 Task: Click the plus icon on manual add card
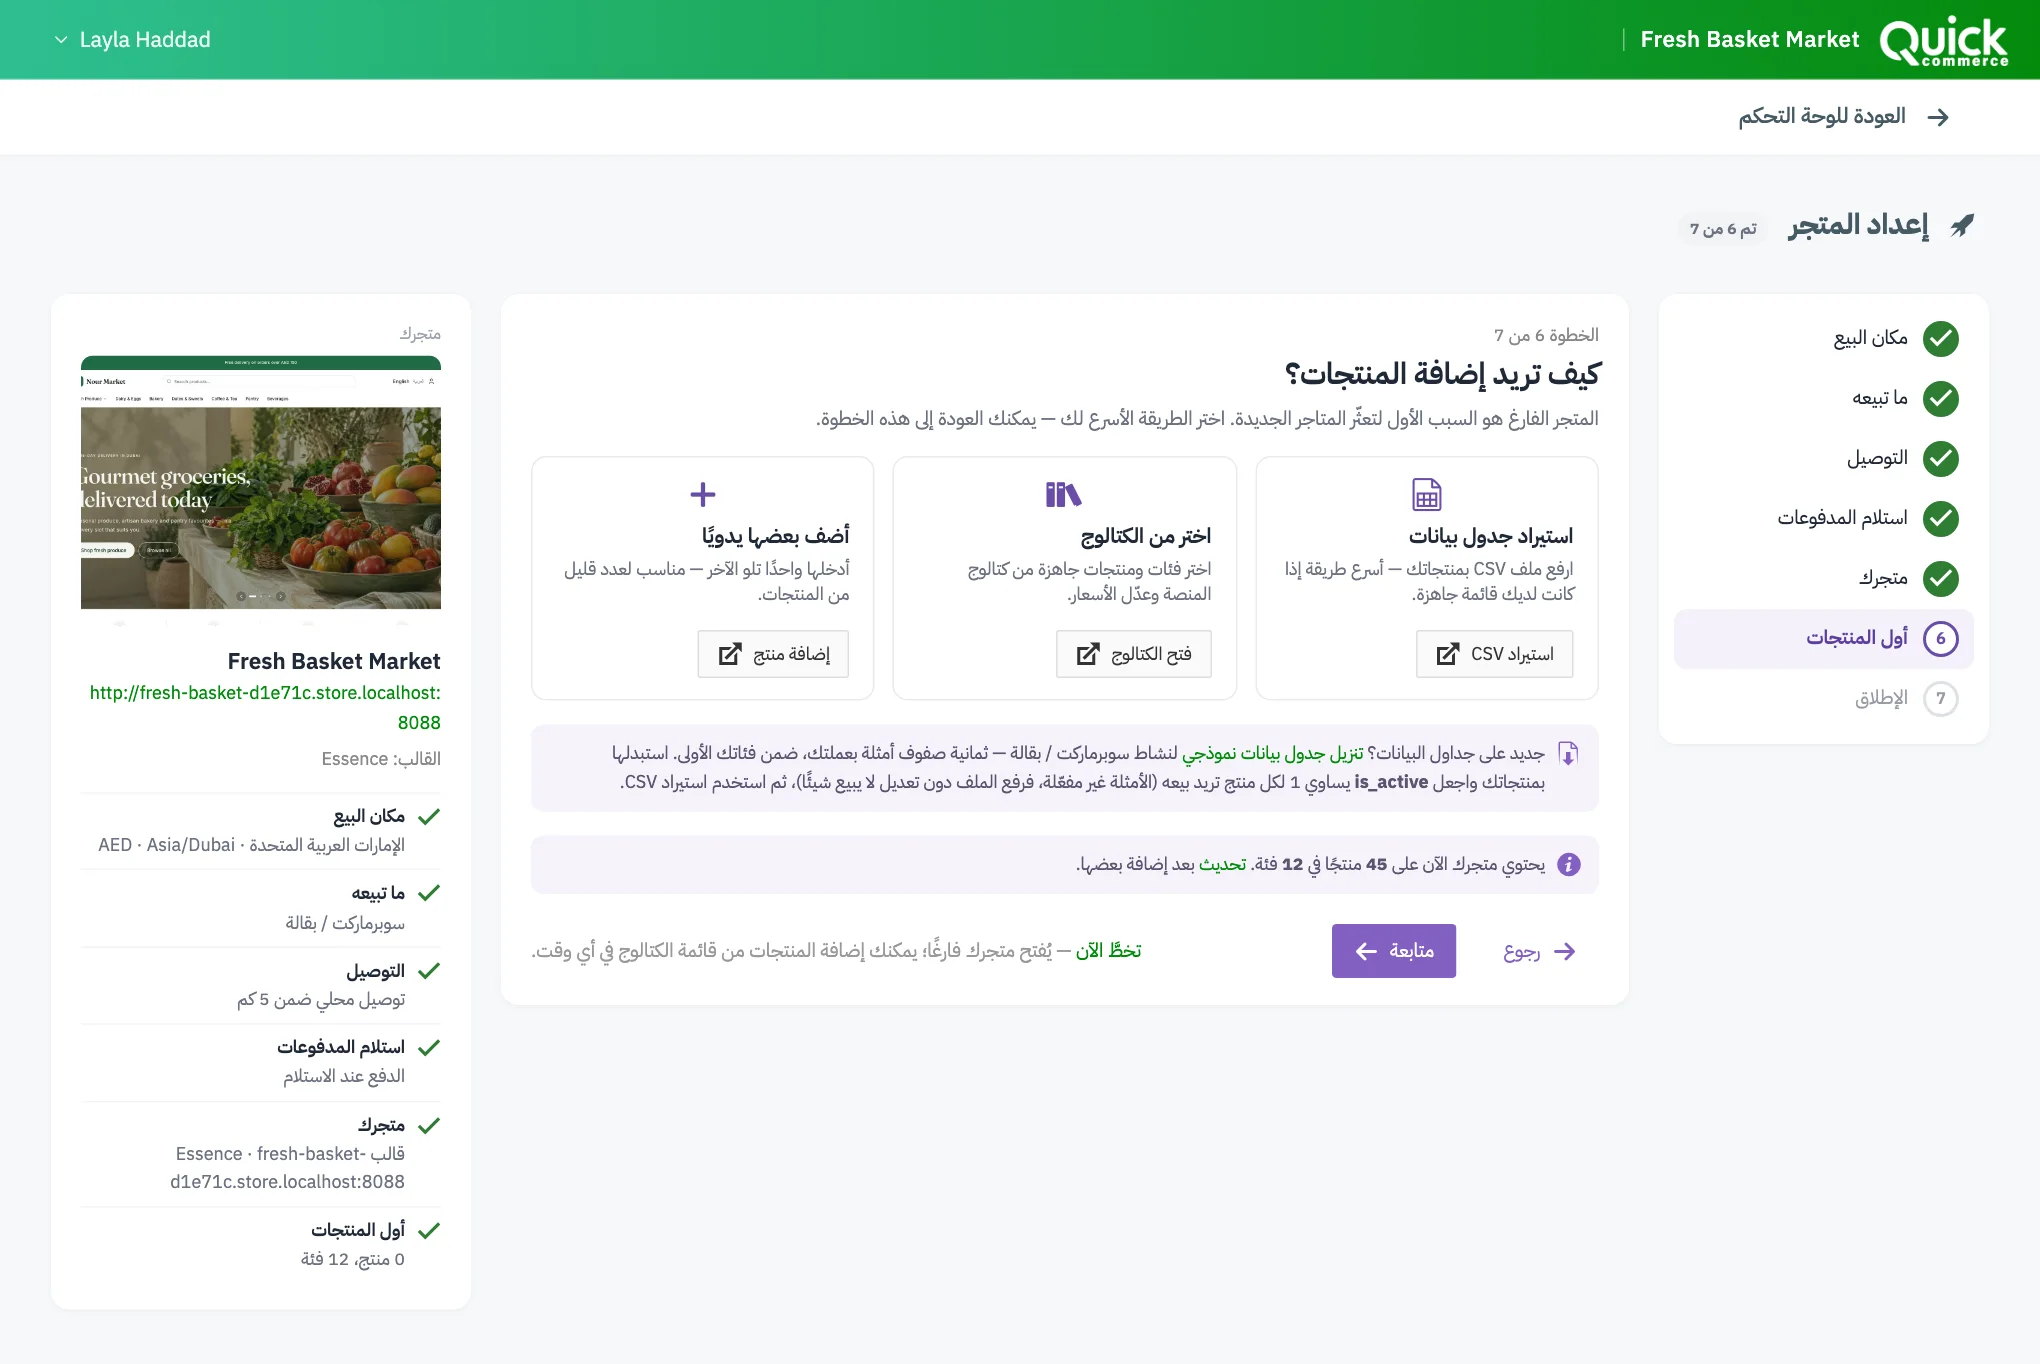(x=703, y=494)
